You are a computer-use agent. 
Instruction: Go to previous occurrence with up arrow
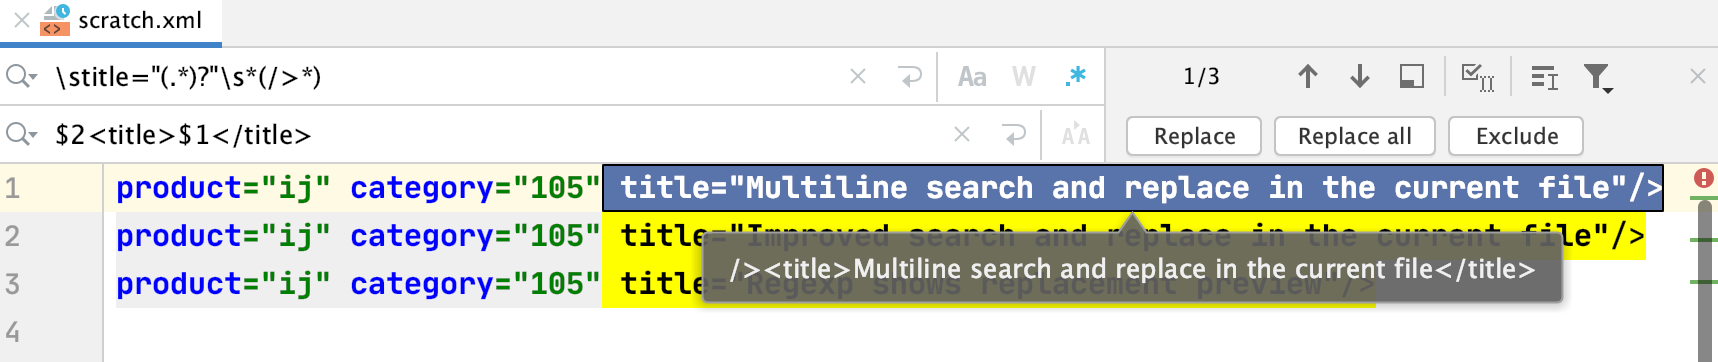[x=1307, y=76]
